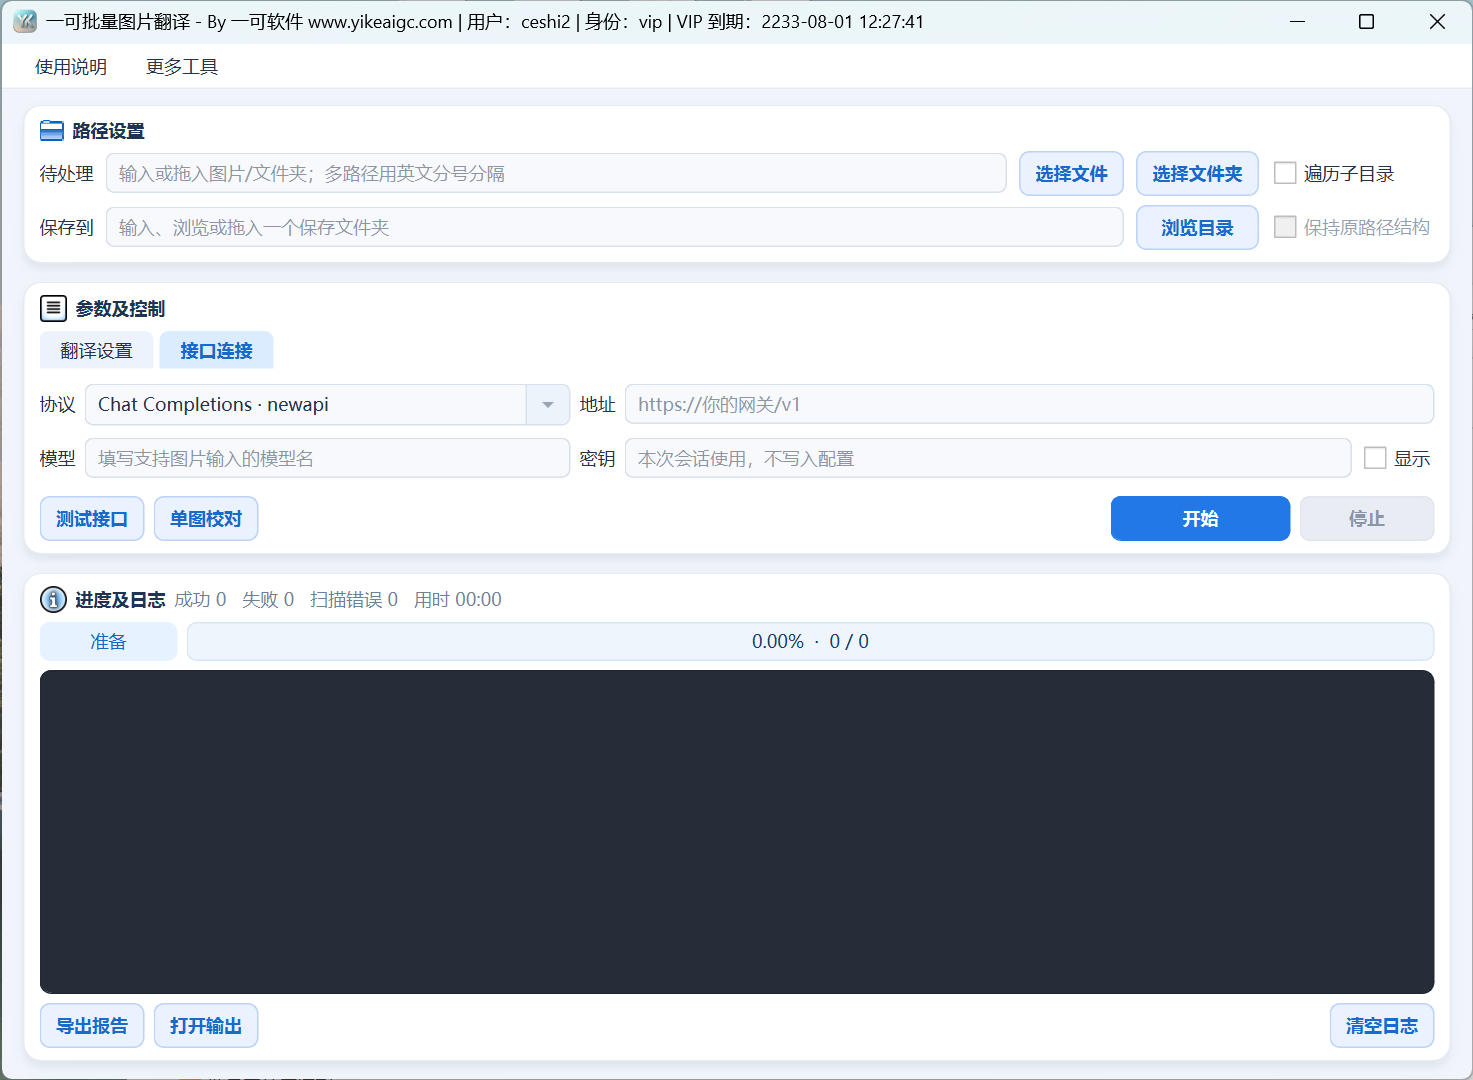Check the 显示 key checkbox
The image size is (1473, 1080).
1375,458
